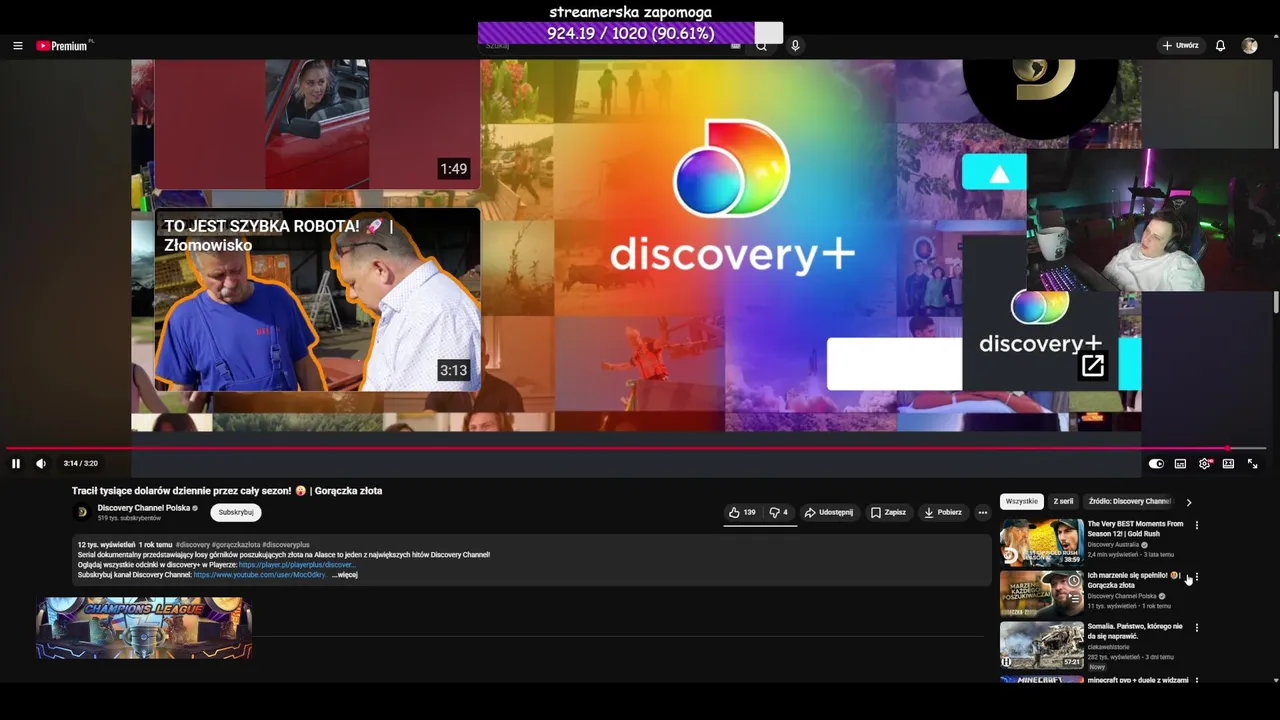Screen dimensions: 1280x720
Task: Open TO JEST SZYBKA ROBOTA end-screen video
Action: [x=317, y=300]
